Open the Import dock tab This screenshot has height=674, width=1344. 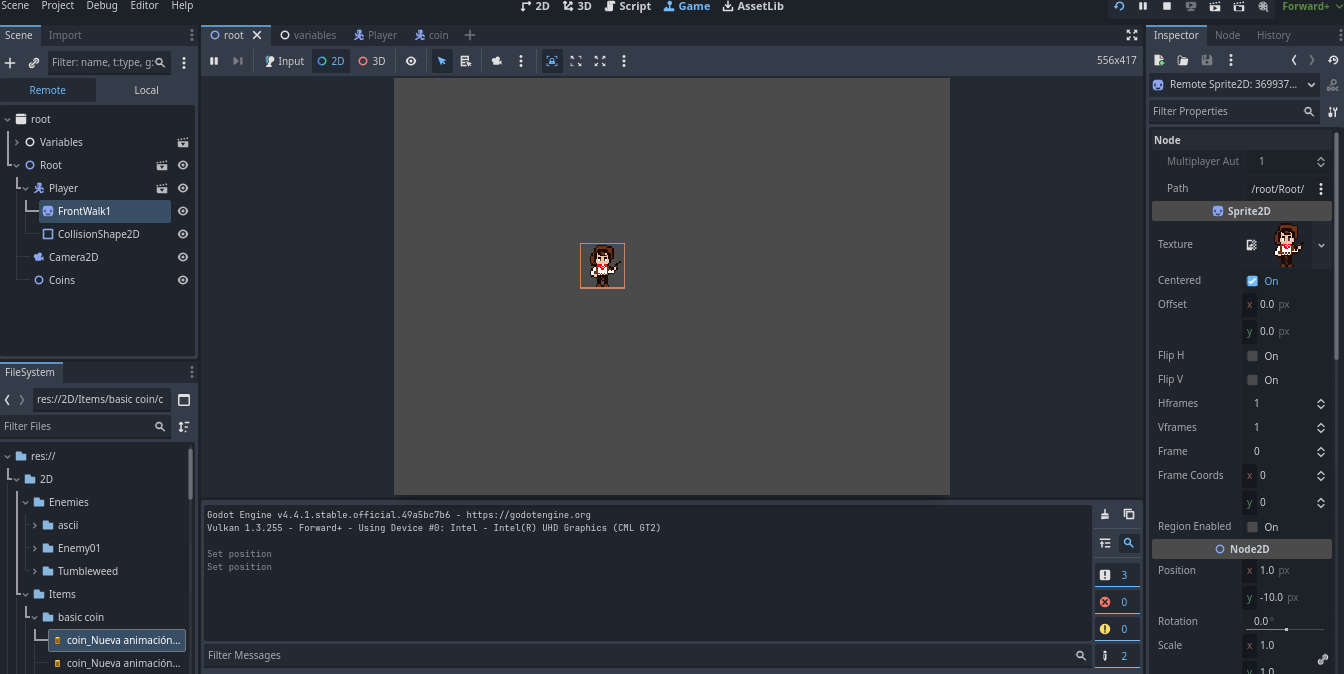click(x=65, y=35)
